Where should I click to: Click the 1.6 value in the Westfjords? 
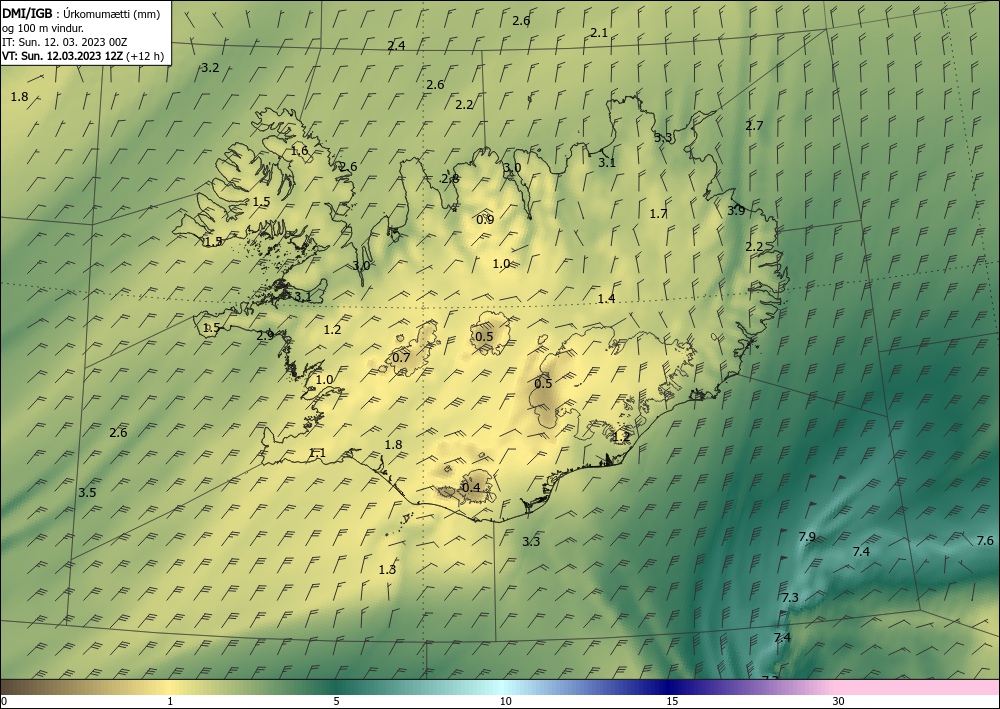tap(300, 151)
